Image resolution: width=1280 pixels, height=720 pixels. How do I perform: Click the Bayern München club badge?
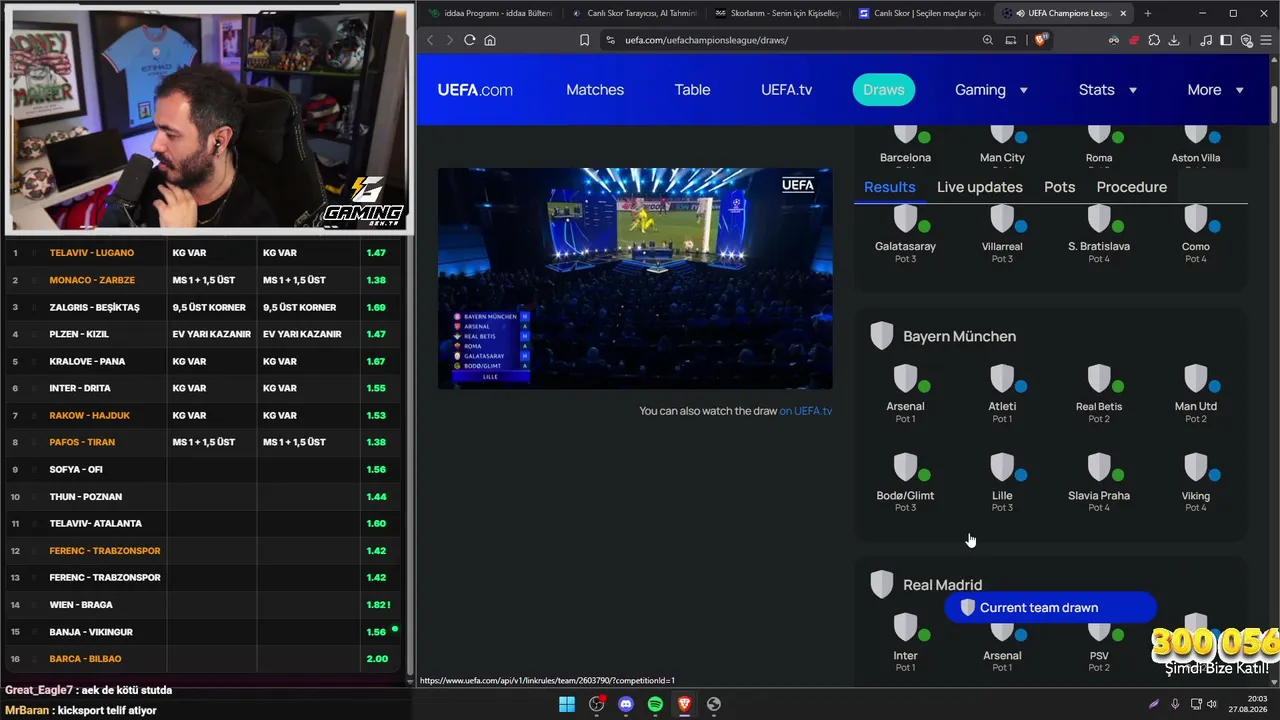point(881,336)
